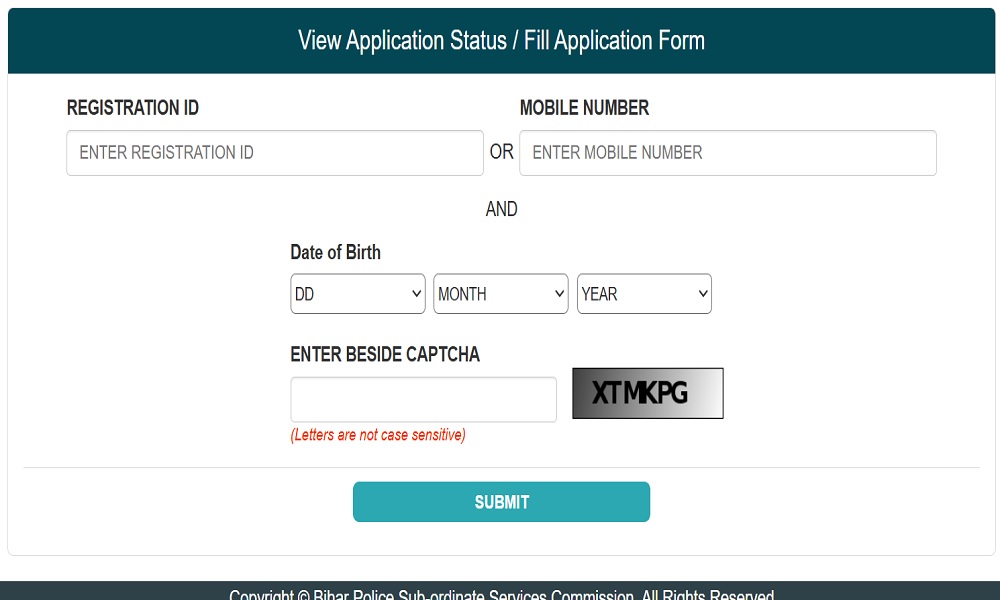
Task: Open the DD day dropdown
Action: click(x=357, y=294)
